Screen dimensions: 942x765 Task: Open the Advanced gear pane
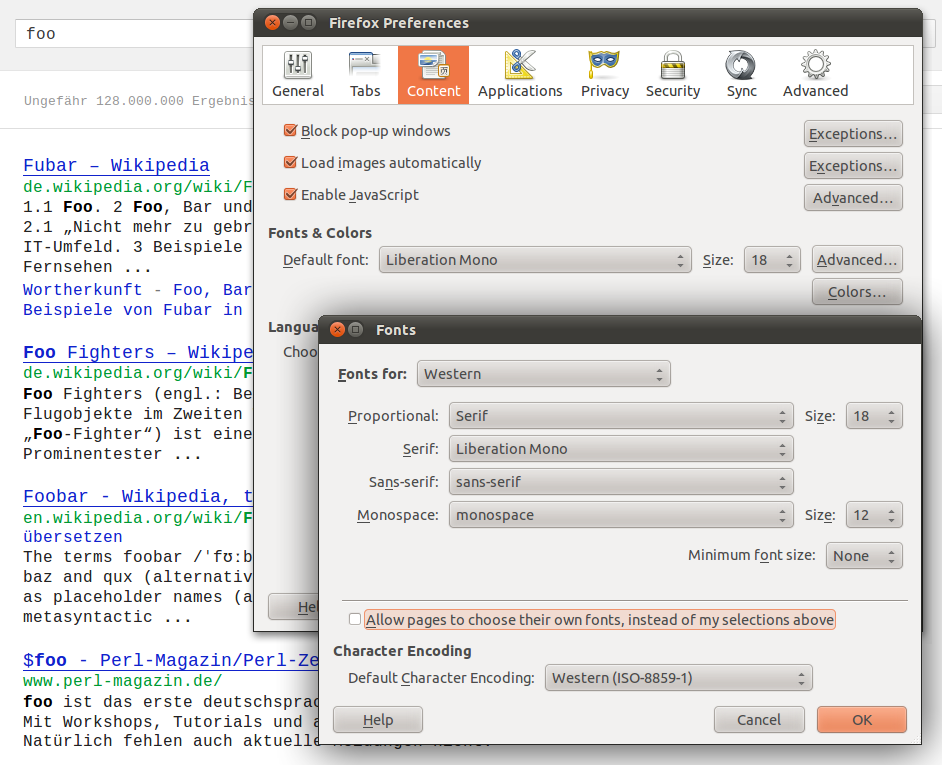(x=815, y=75)
